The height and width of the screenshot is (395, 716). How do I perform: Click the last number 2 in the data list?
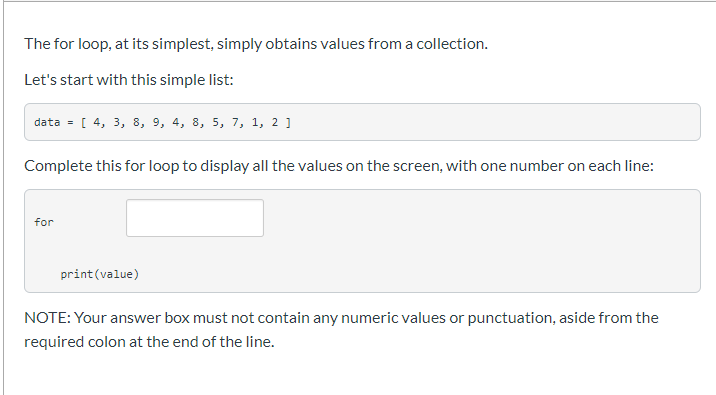[x=274, y=122]
